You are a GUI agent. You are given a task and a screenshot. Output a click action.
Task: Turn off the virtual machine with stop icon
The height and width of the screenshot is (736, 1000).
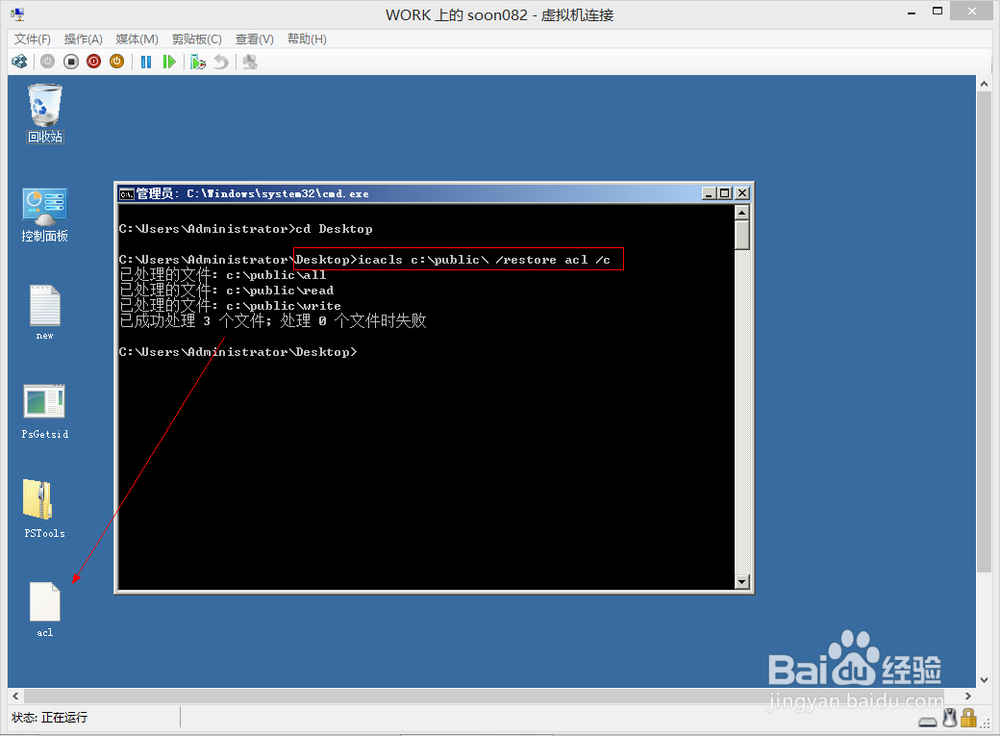click(x=71, y=62)
